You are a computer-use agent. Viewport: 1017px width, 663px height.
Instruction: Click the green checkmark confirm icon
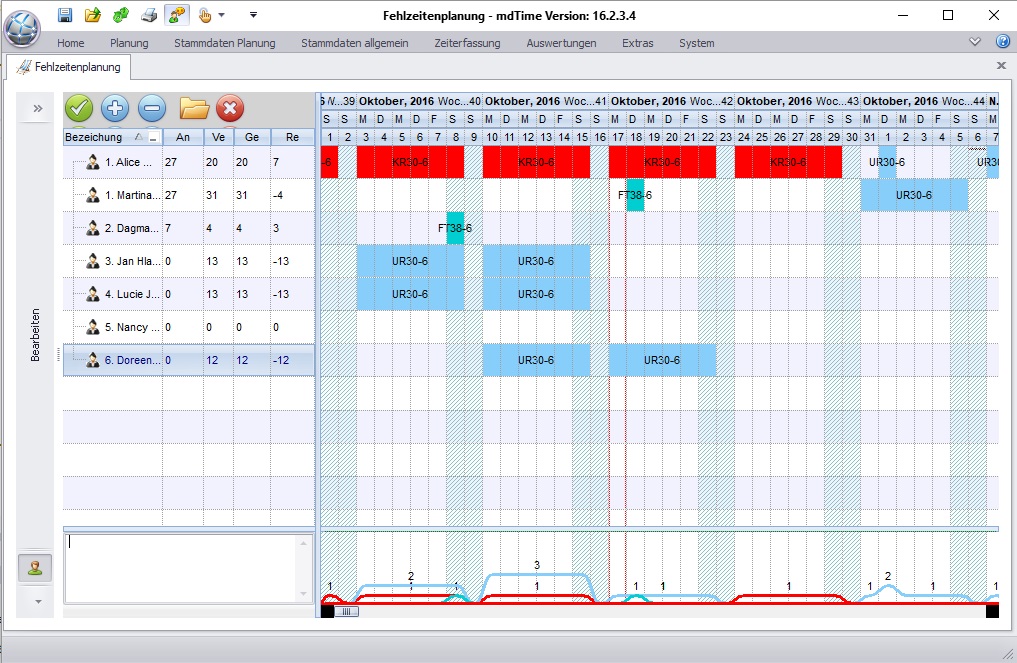(79, 108)
